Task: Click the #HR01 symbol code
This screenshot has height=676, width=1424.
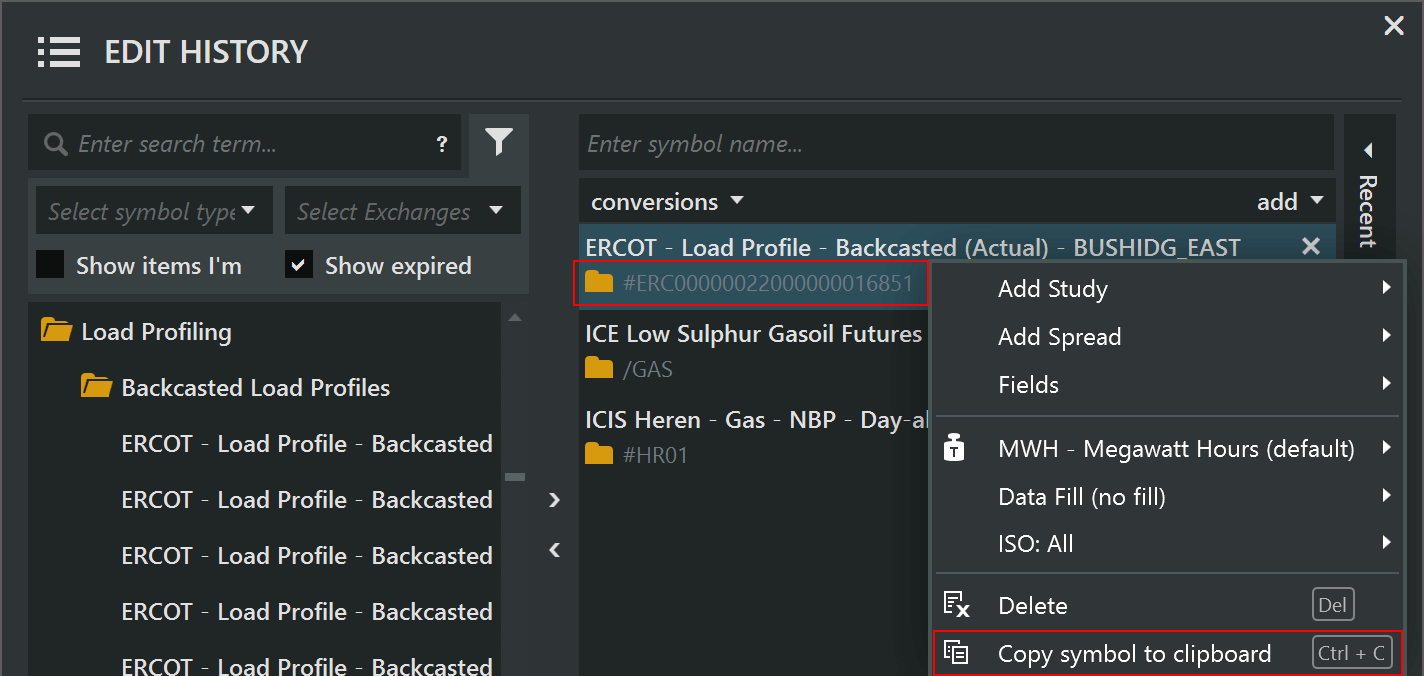Action: point(655,456)
